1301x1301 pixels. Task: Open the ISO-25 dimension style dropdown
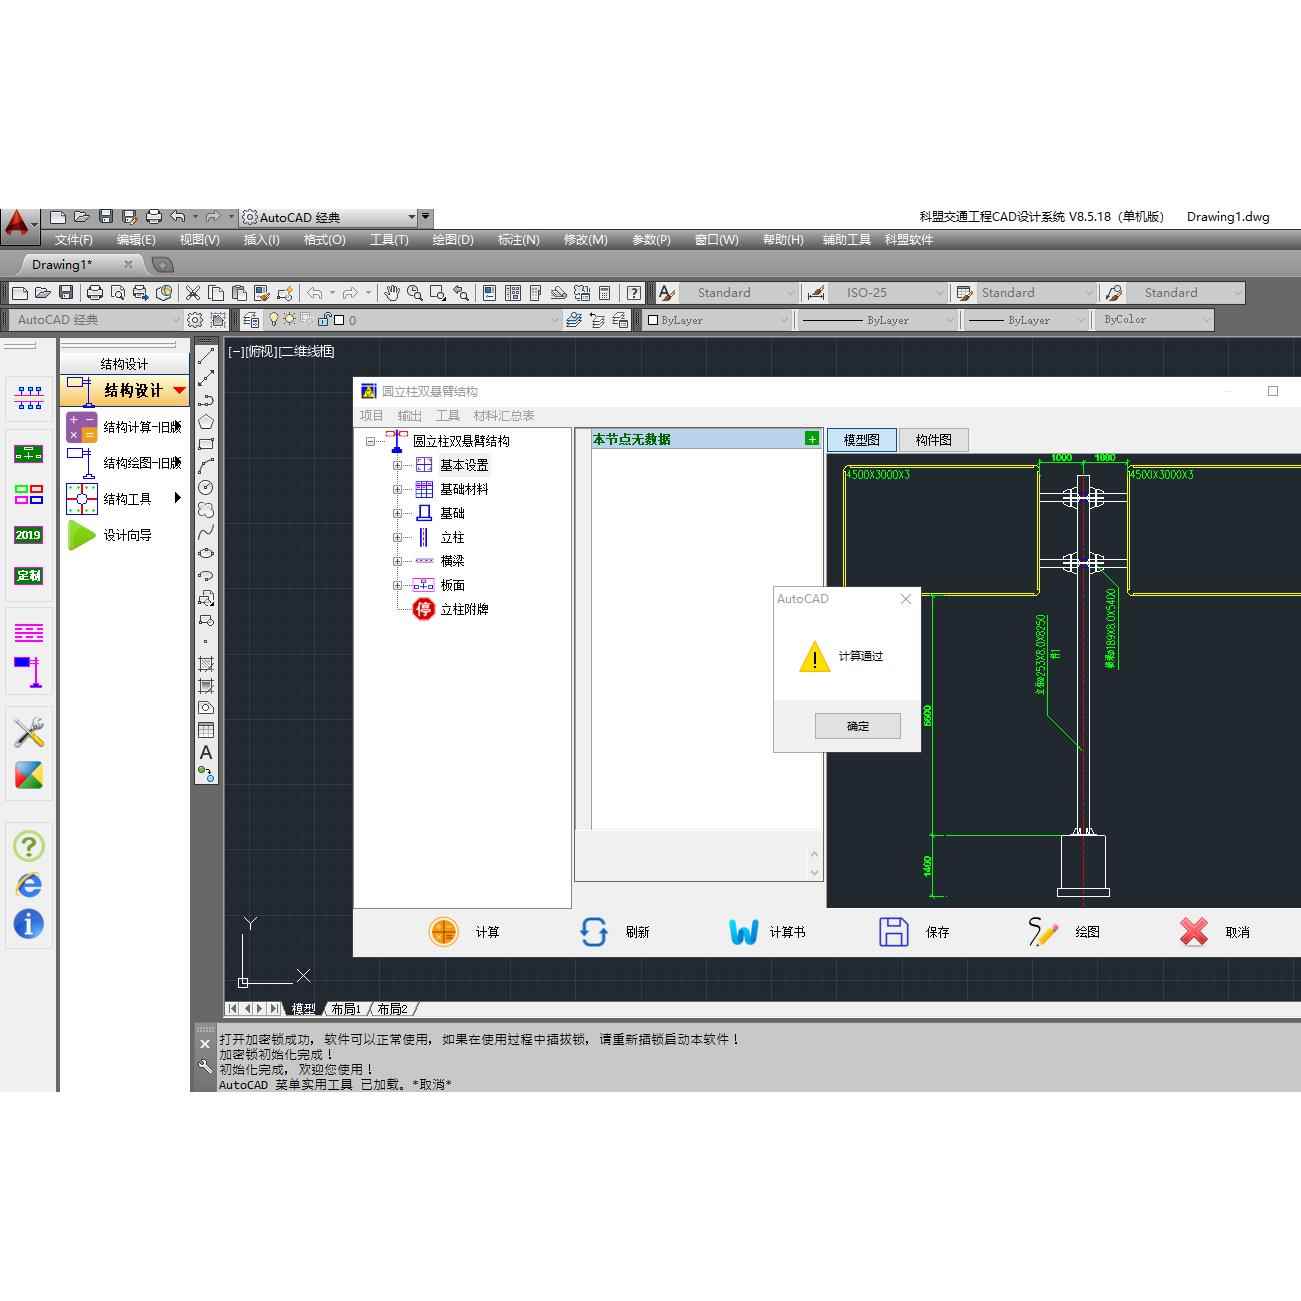pyautogui.click(x=939, y=293)
